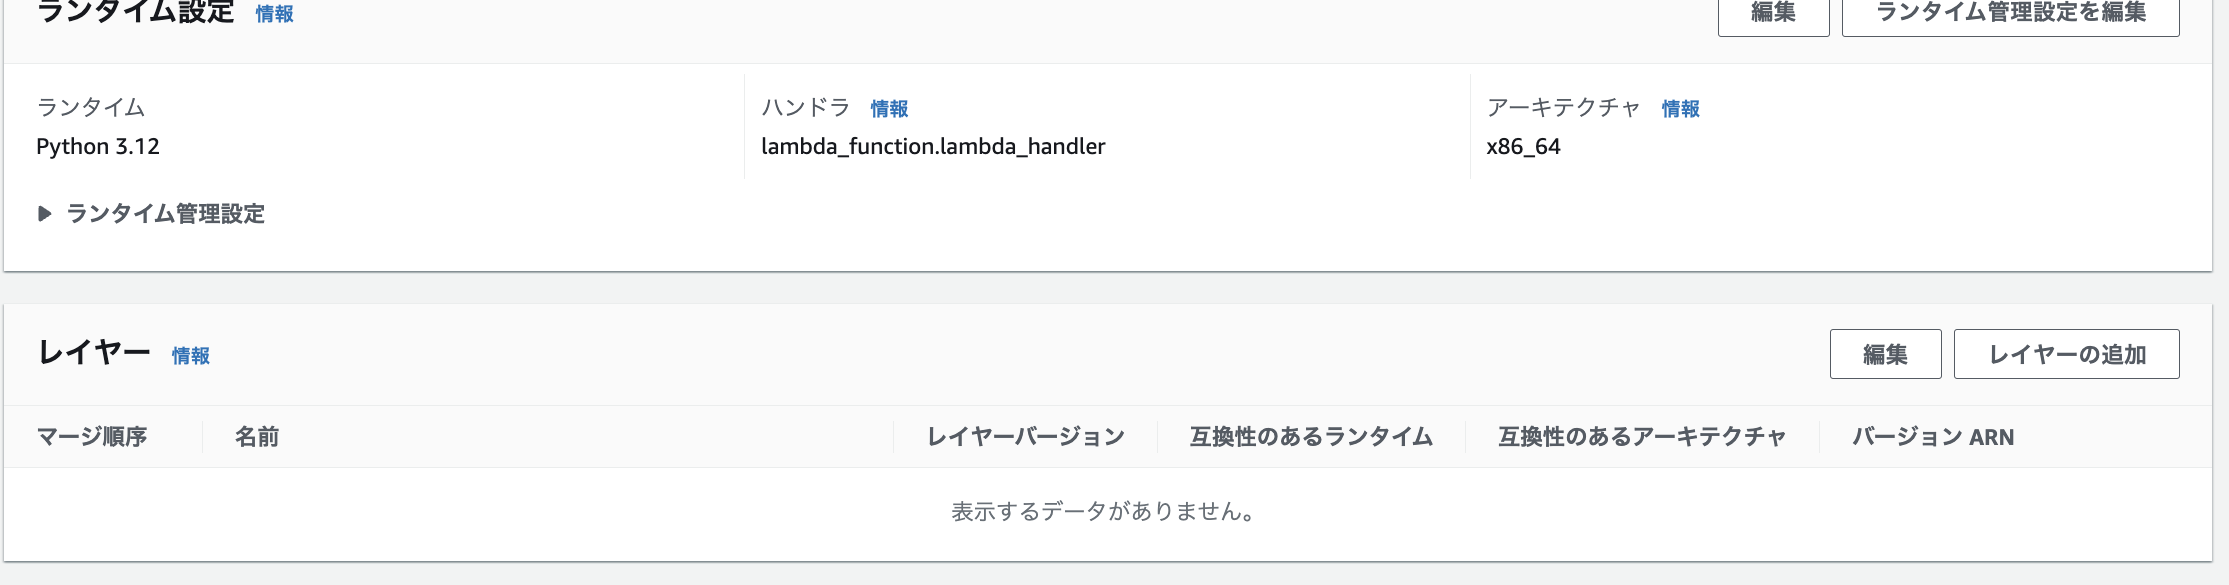Open the 情報 link next to ハンドラ

click(x=889, y=109)
